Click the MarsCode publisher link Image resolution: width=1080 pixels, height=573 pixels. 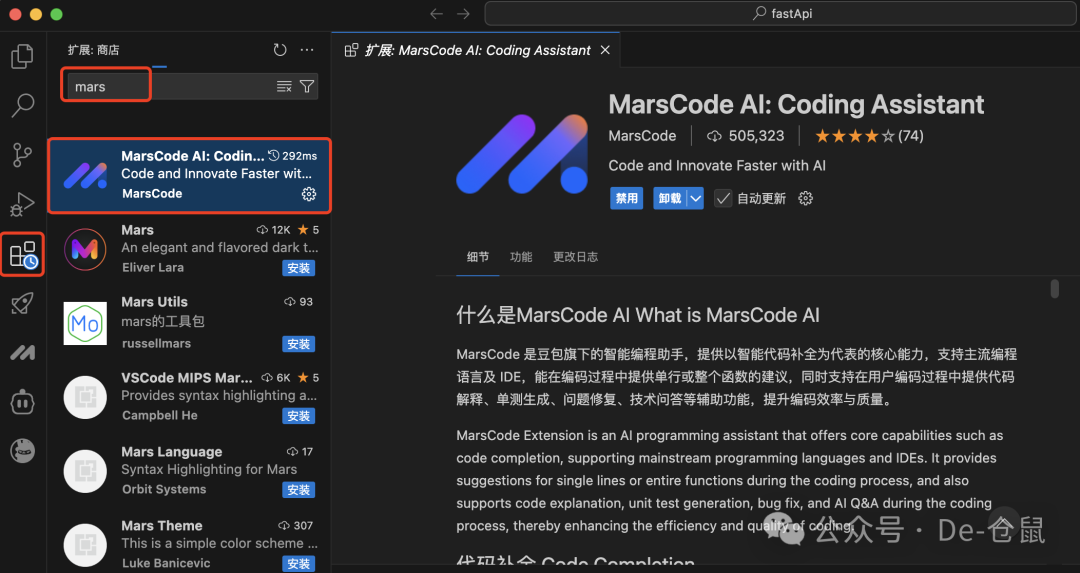point(642,136)
